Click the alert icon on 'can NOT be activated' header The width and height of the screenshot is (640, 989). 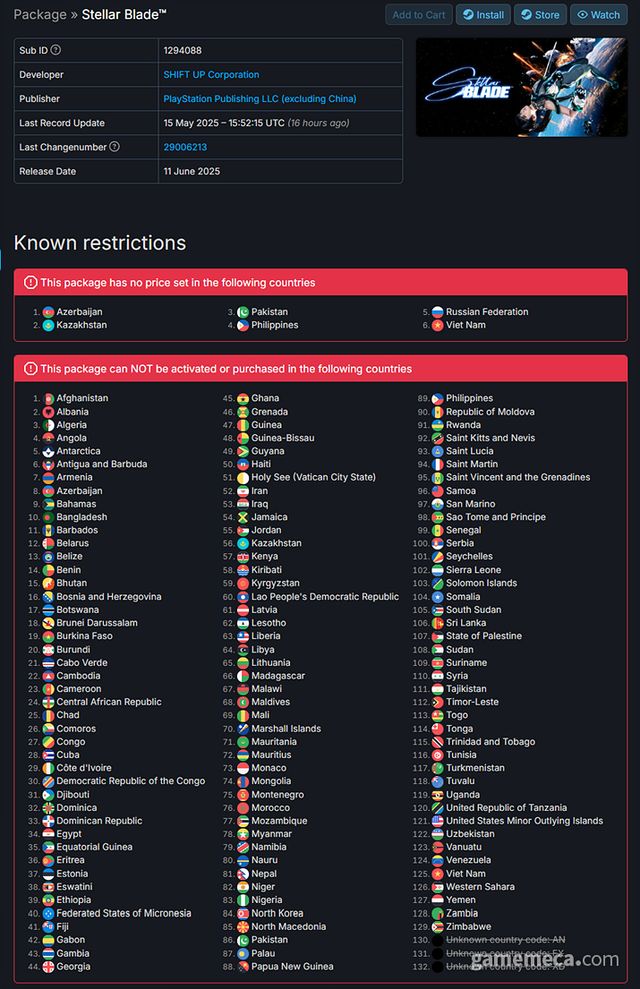[x=31, y=369]
